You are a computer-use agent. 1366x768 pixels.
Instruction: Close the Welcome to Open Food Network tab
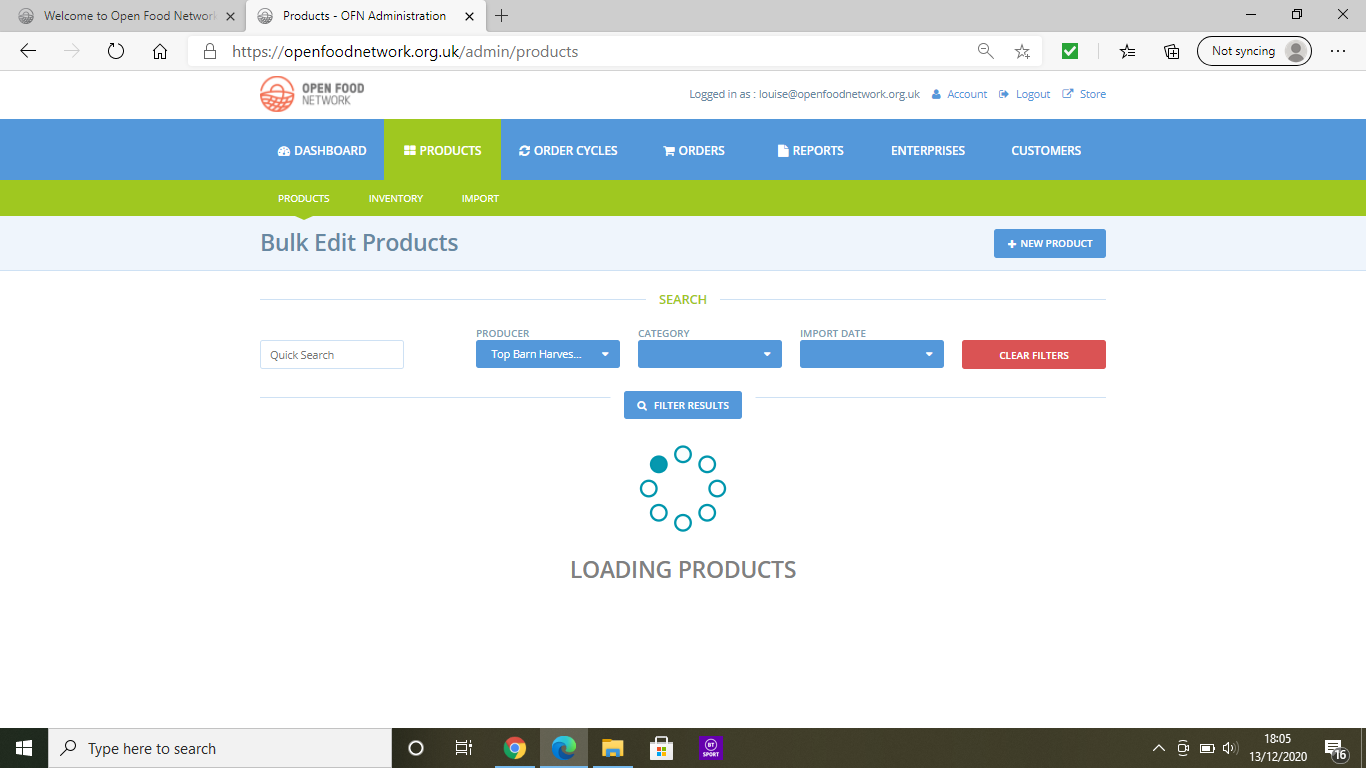tap(232, 16)
